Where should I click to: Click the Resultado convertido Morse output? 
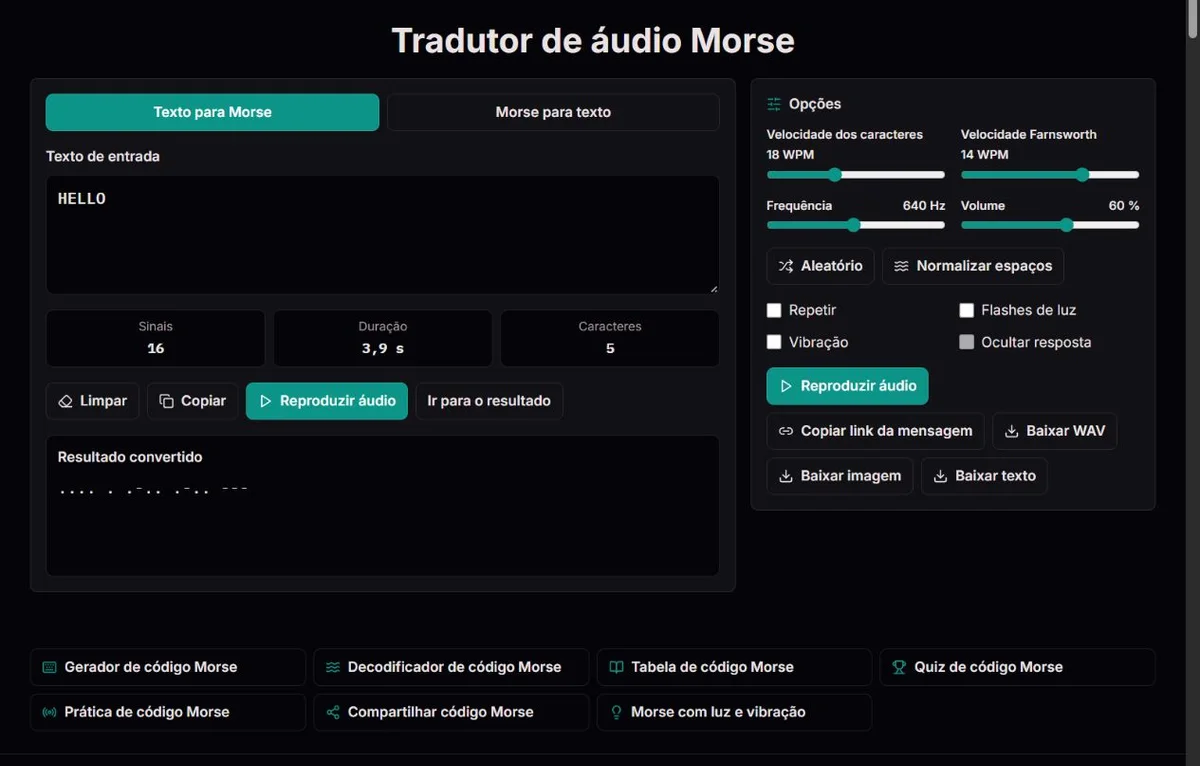[x=153, y=491]
